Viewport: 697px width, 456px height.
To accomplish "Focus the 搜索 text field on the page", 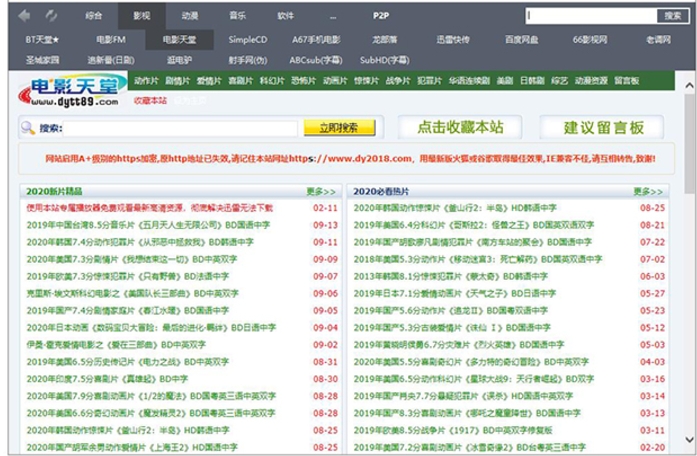I will (x=180, y=128).
